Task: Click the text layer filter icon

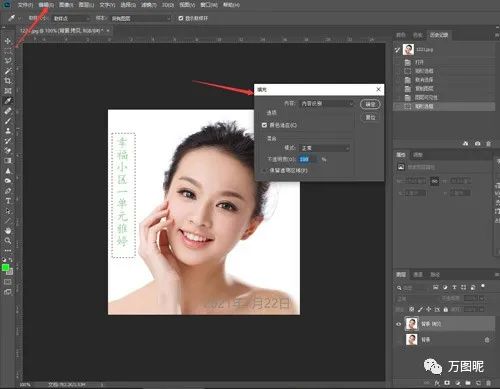Action: [x=454, y=287]
